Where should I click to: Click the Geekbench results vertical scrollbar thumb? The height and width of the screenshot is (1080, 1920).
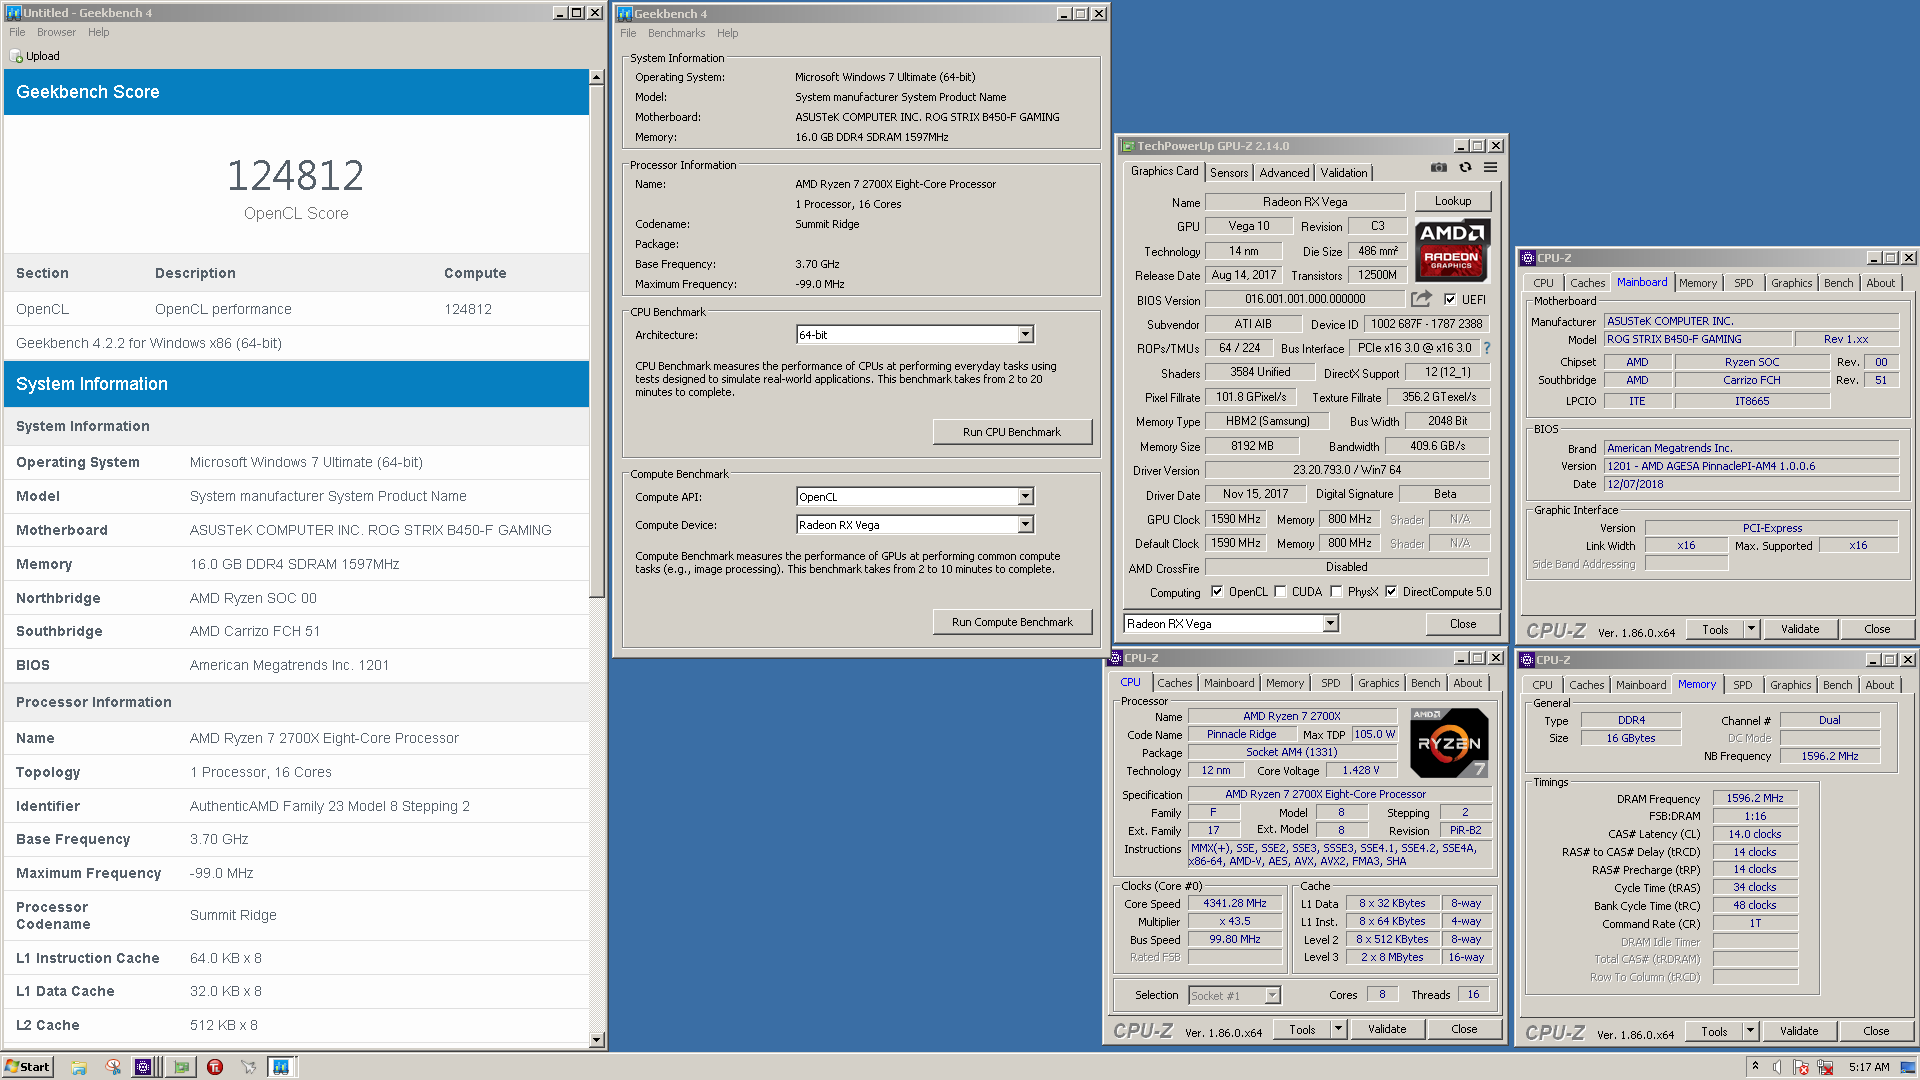(x=597, y=341)
